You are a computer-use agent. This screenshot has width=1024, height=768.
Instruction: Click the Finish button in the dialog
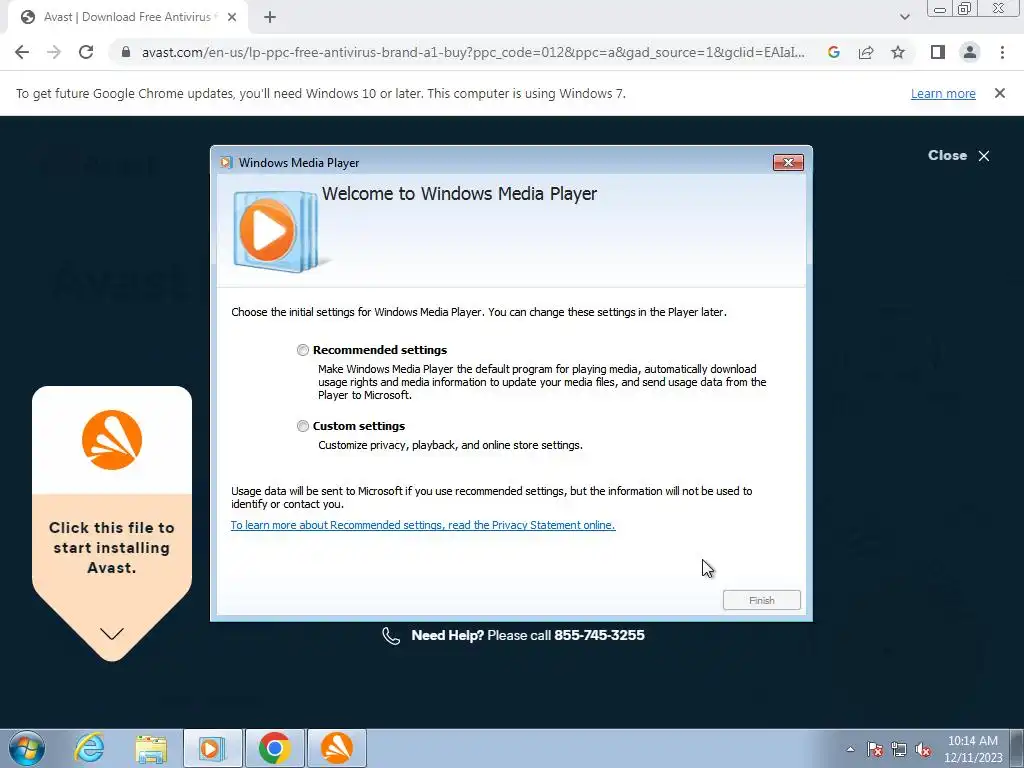point(761,600)
